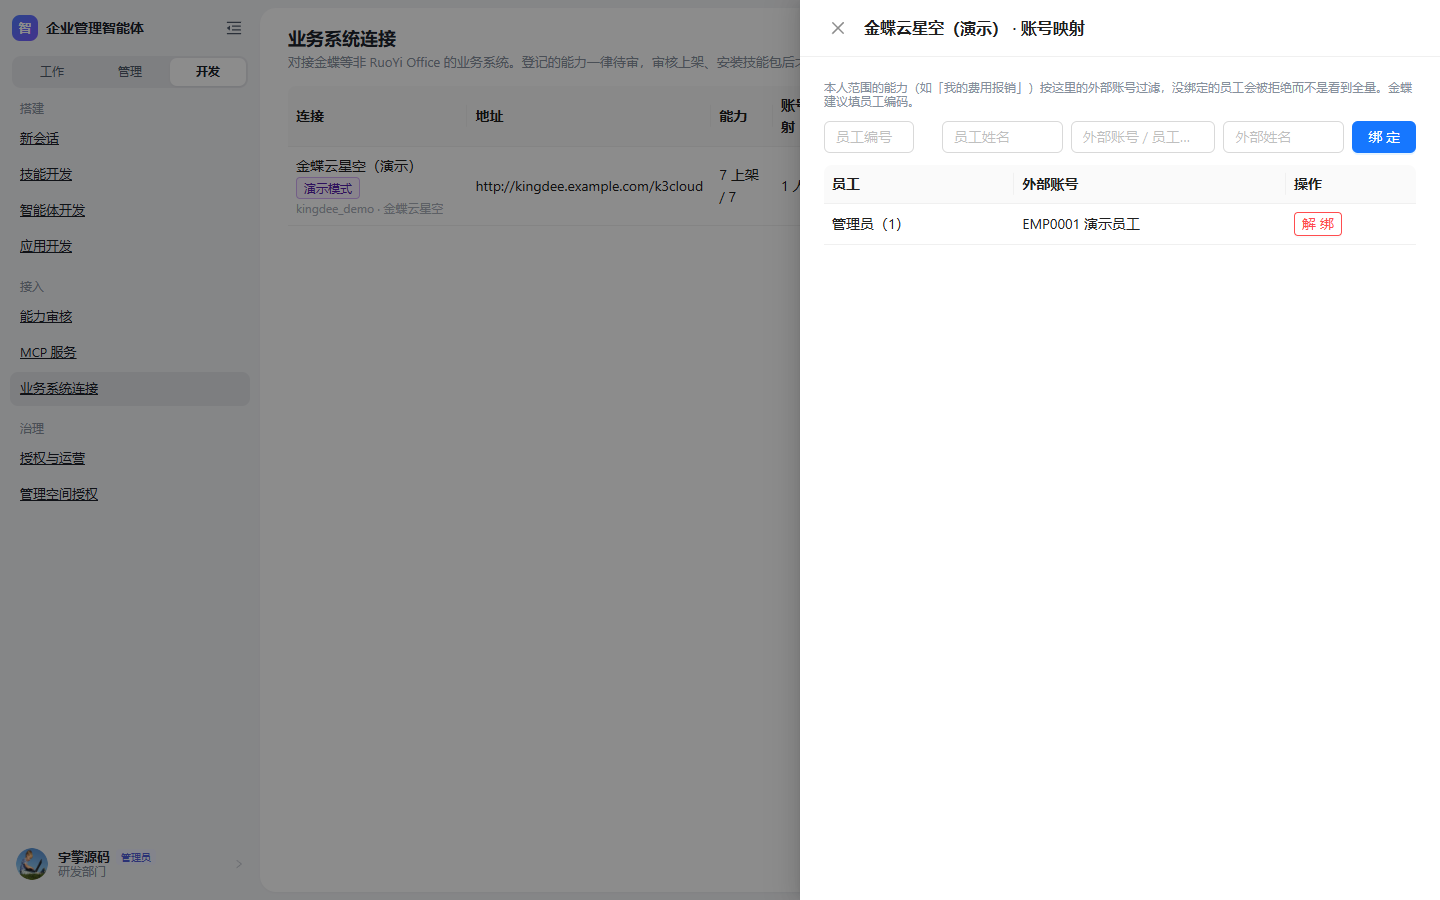Click the 业务系统连接 page heading
The image size is (1440, 900).
tap(342, 39)
